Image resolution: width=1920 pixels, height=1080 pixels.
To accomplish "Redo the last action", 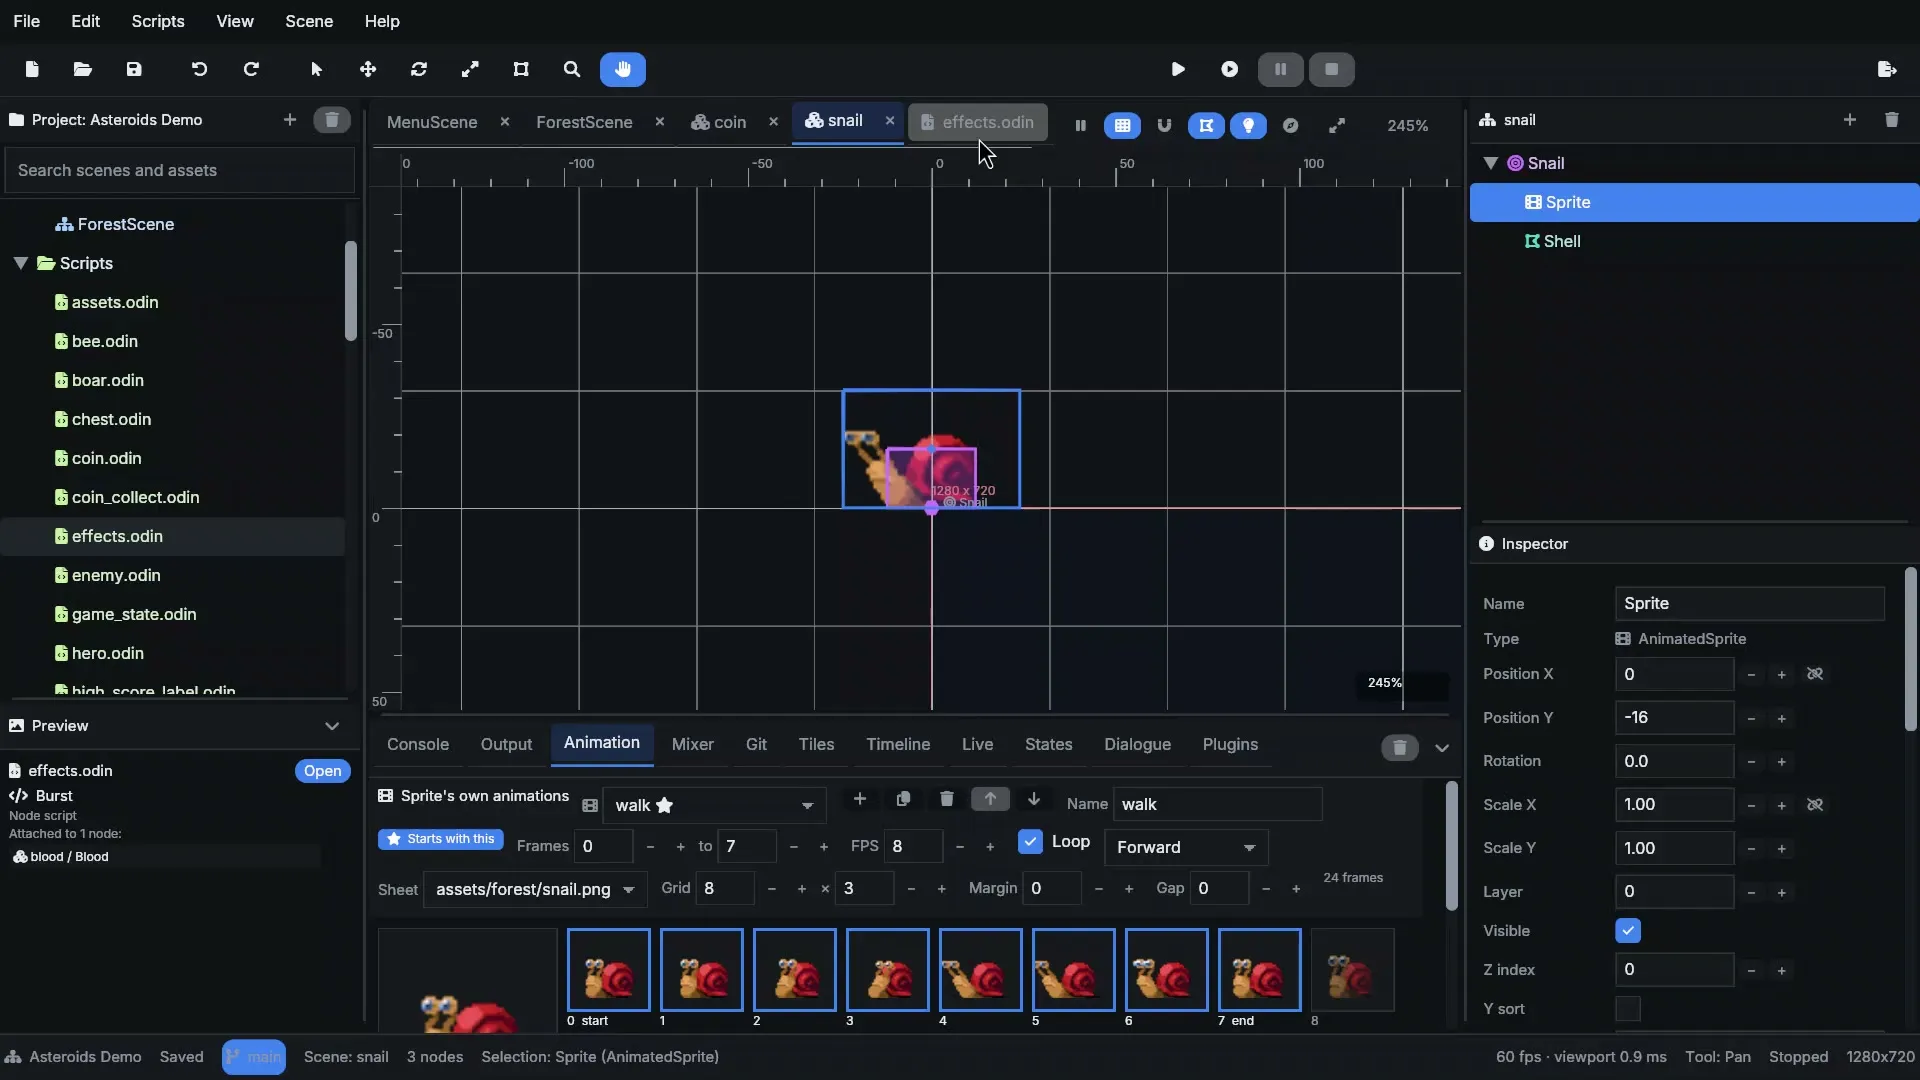I will (251, 69).
